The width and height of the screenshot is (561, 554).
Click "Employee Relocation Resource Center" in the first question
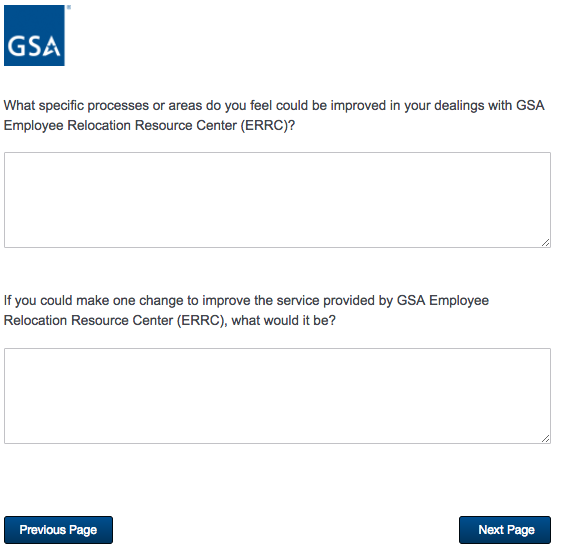click(x=120, y=126)
